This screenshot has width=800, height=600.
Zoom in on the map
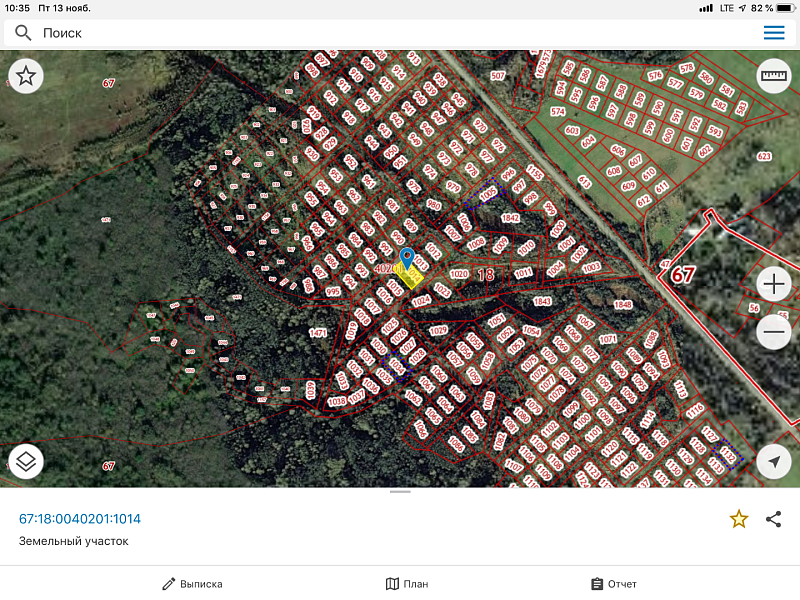tap(774, 284)
